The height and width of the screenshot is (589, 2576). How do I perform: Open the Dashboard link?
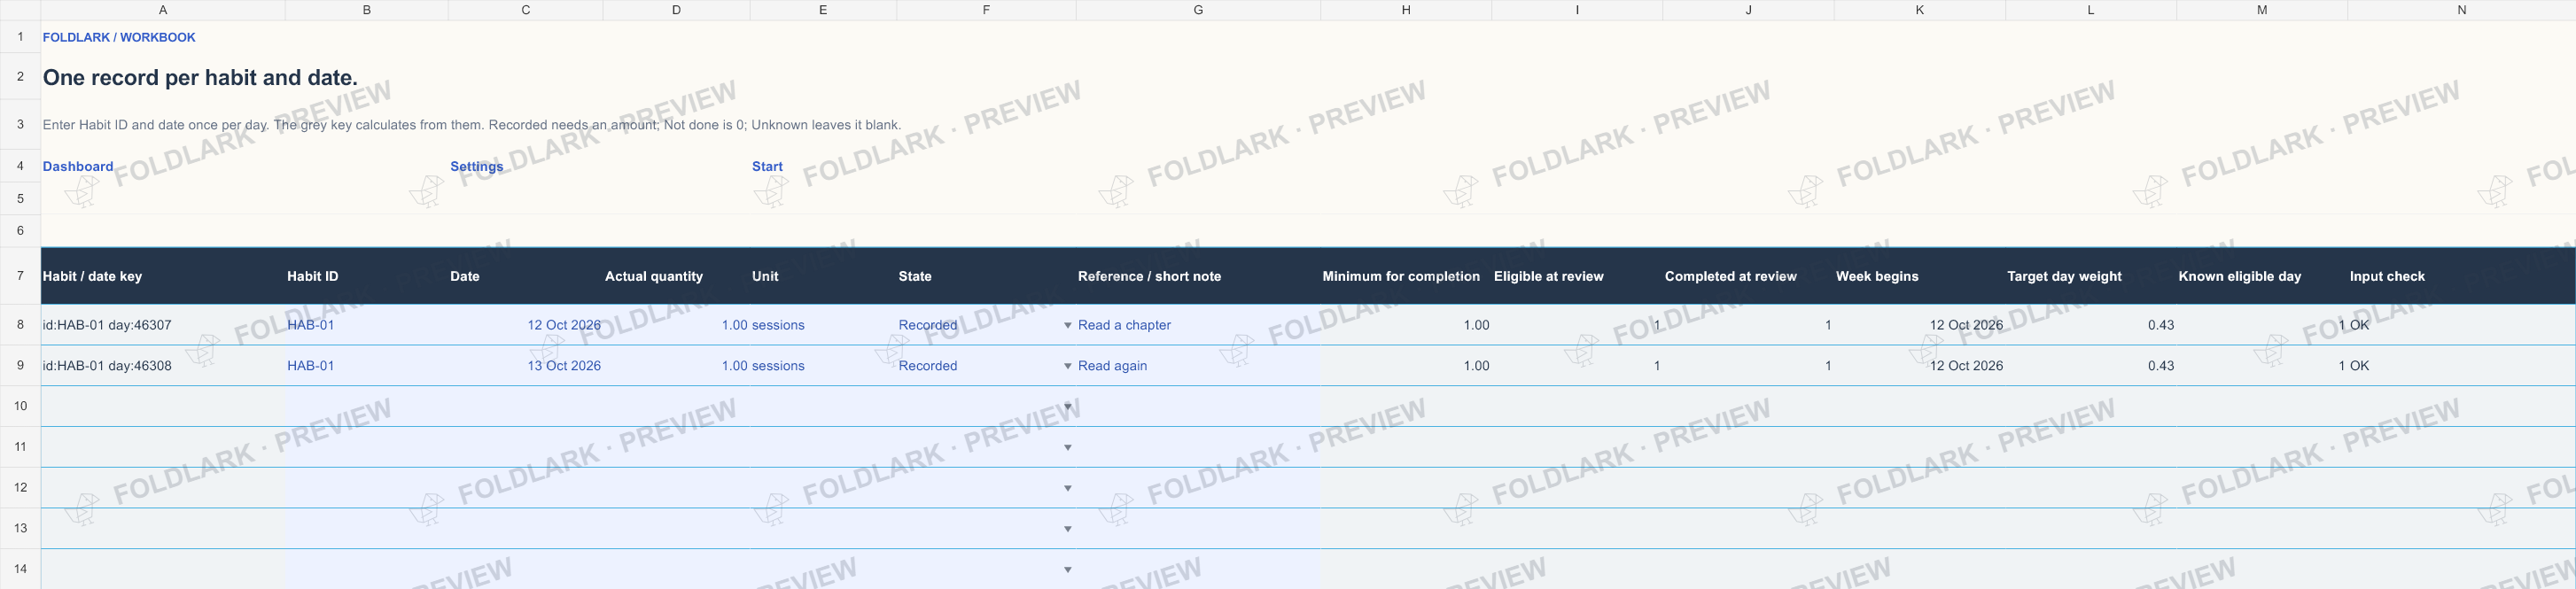(77, 166)
